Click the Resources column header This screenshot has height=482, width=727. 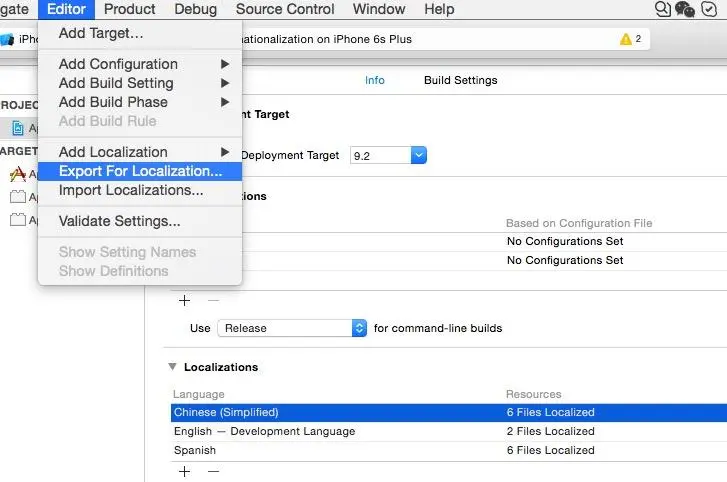533,394
